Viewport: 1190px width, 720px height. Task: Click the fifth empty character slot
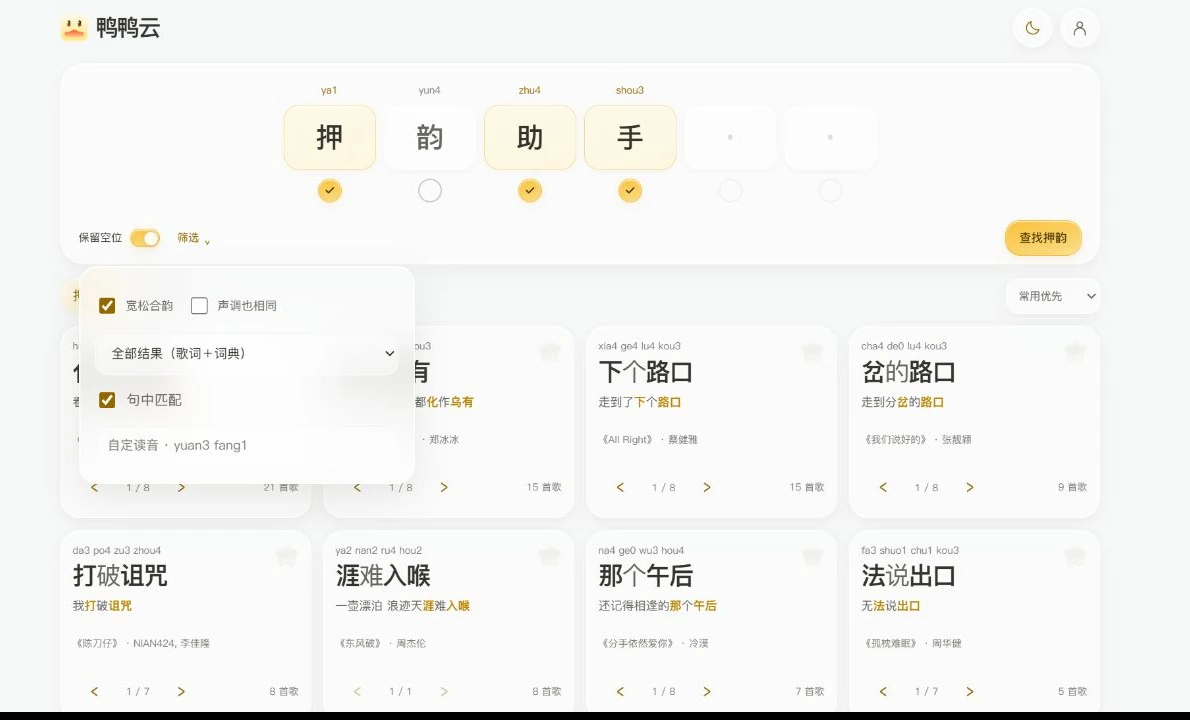pos(730,137)
